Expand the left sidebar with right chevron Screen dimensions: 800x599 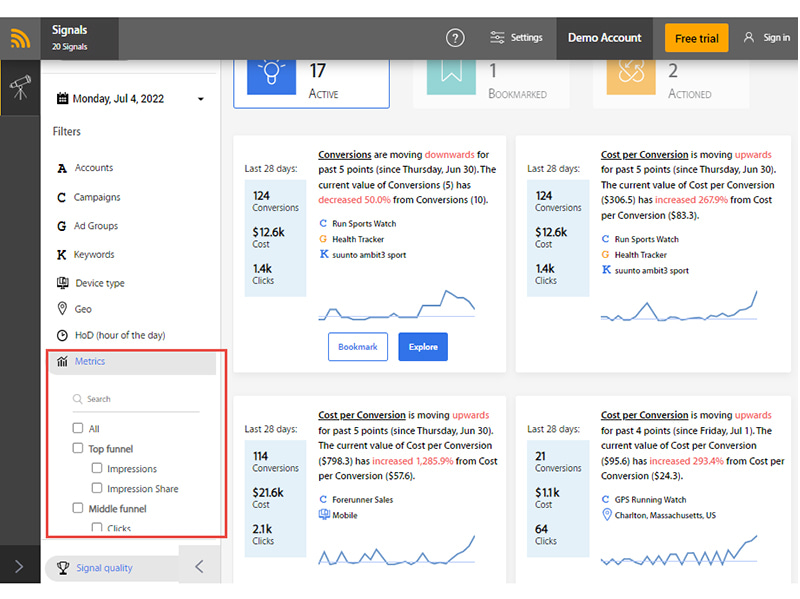tap(19, 567)
